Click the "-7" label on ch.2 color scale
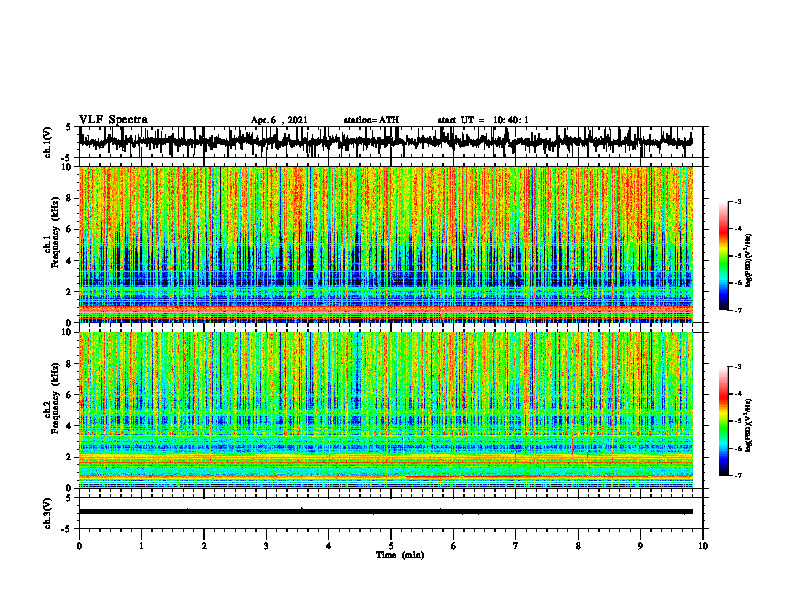Screen dimensions: 792x612 pyautogui.click(x=738, y=475)
